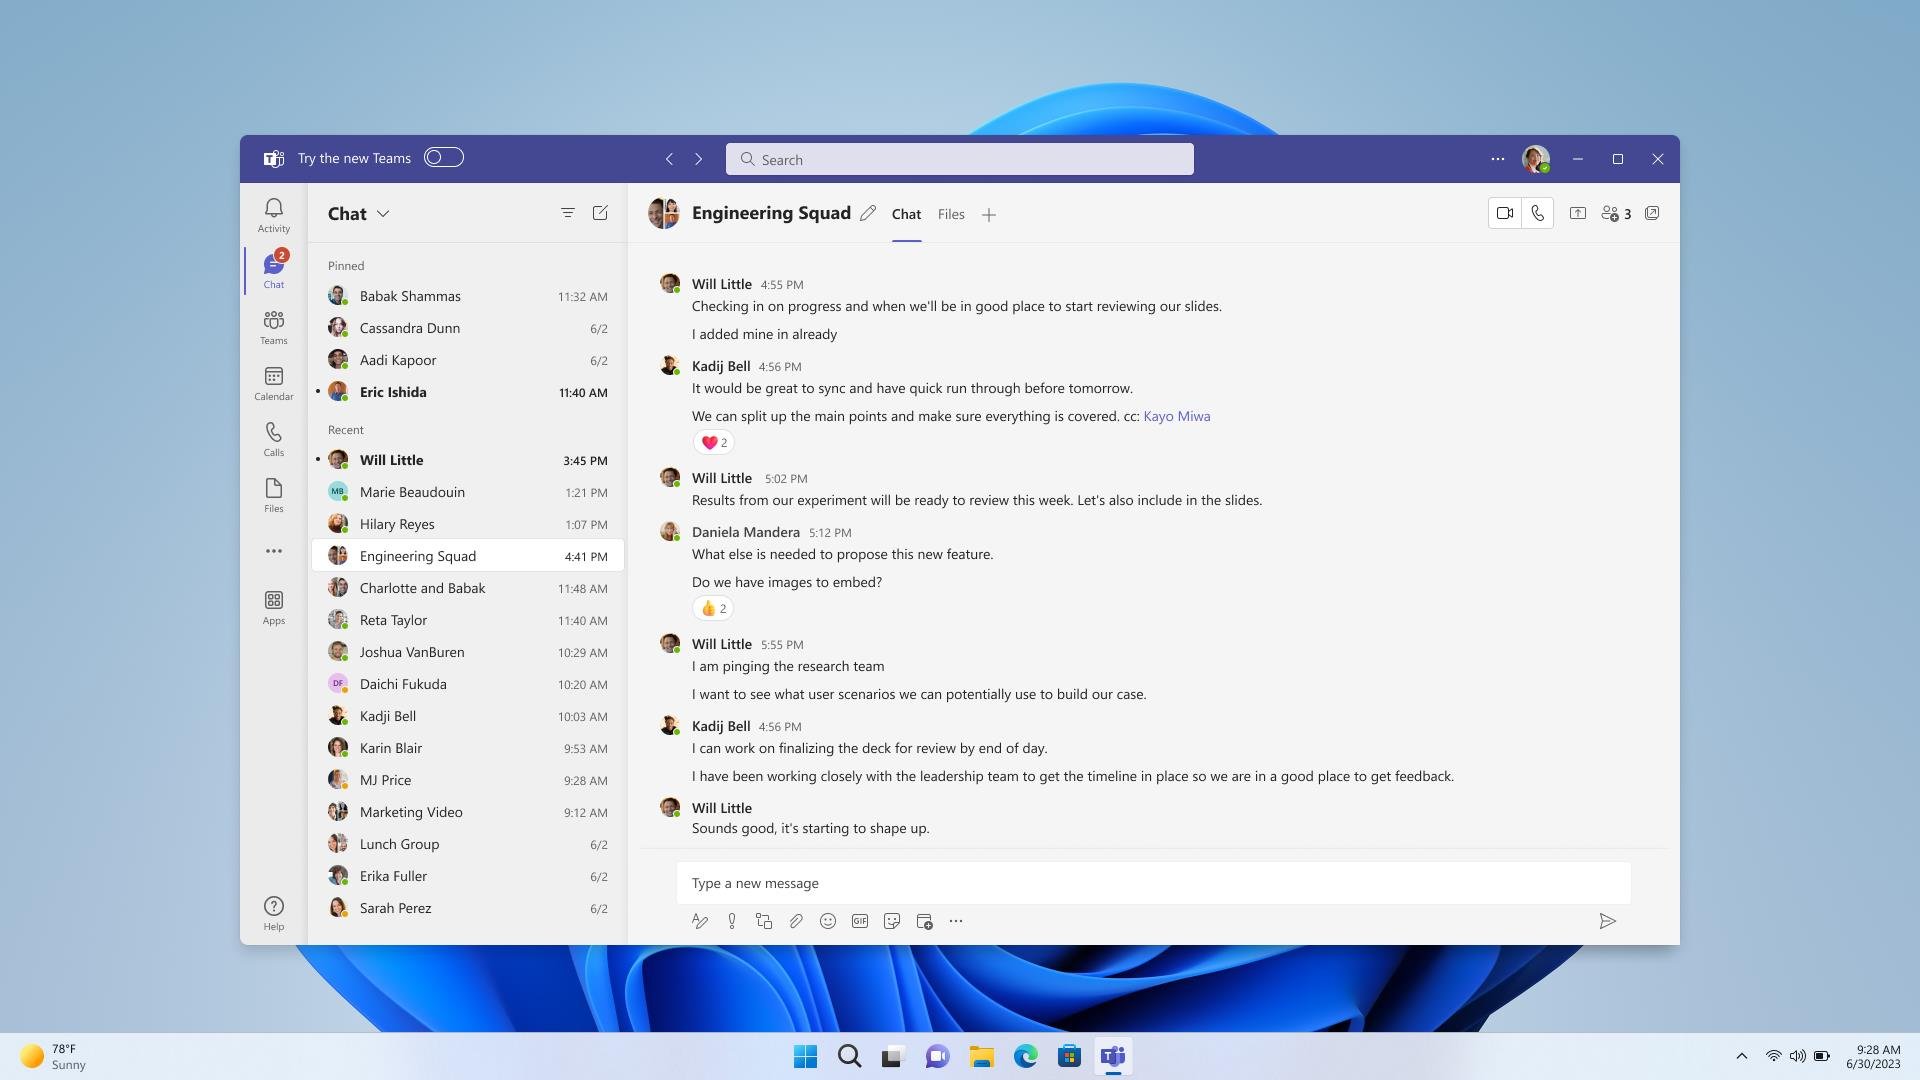Click in the Search box
The width and height of the screenshot is (1920, 1080).
[959, 159]
